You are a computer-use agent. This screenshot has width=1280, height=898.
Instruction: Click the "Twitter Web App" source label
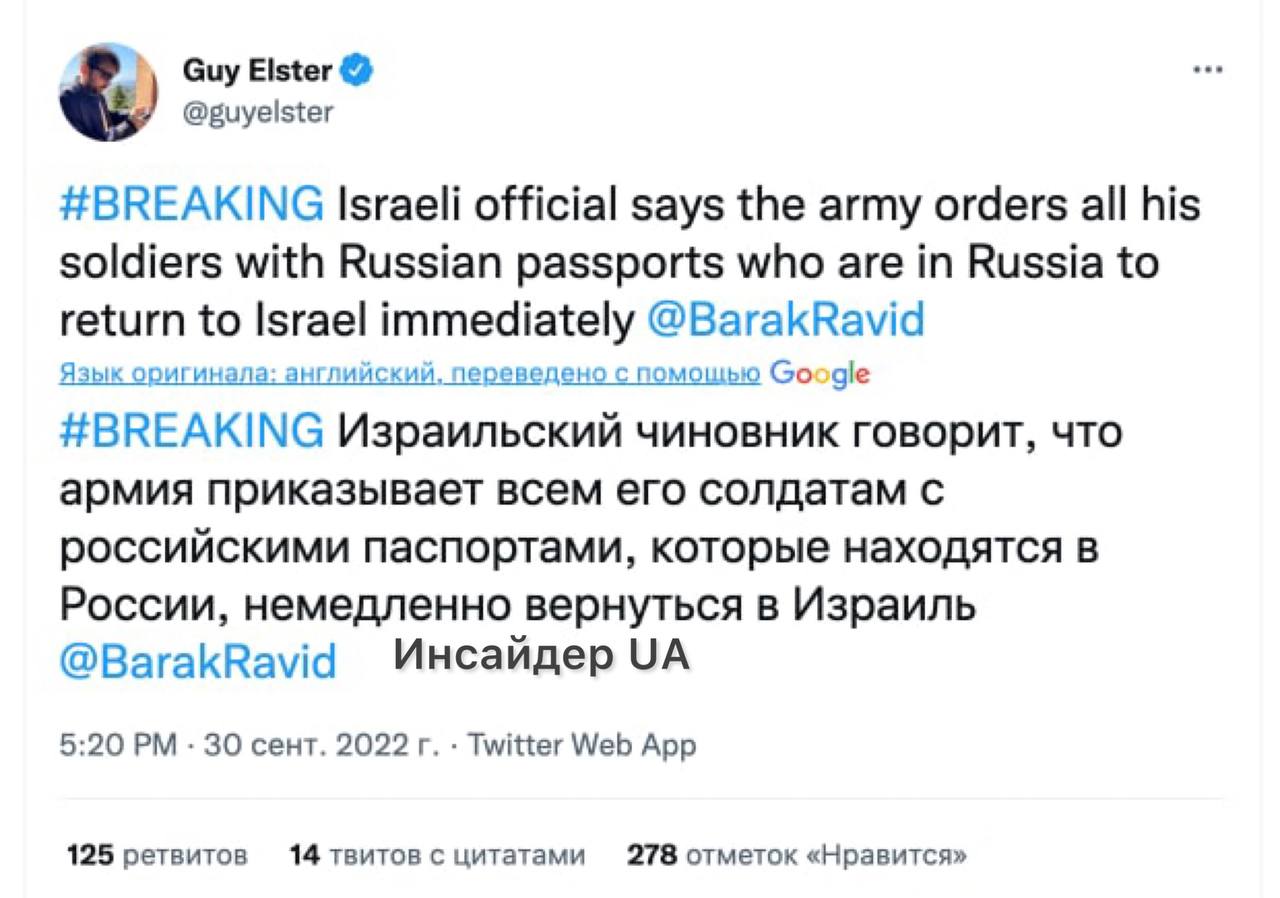coord(582,745)
